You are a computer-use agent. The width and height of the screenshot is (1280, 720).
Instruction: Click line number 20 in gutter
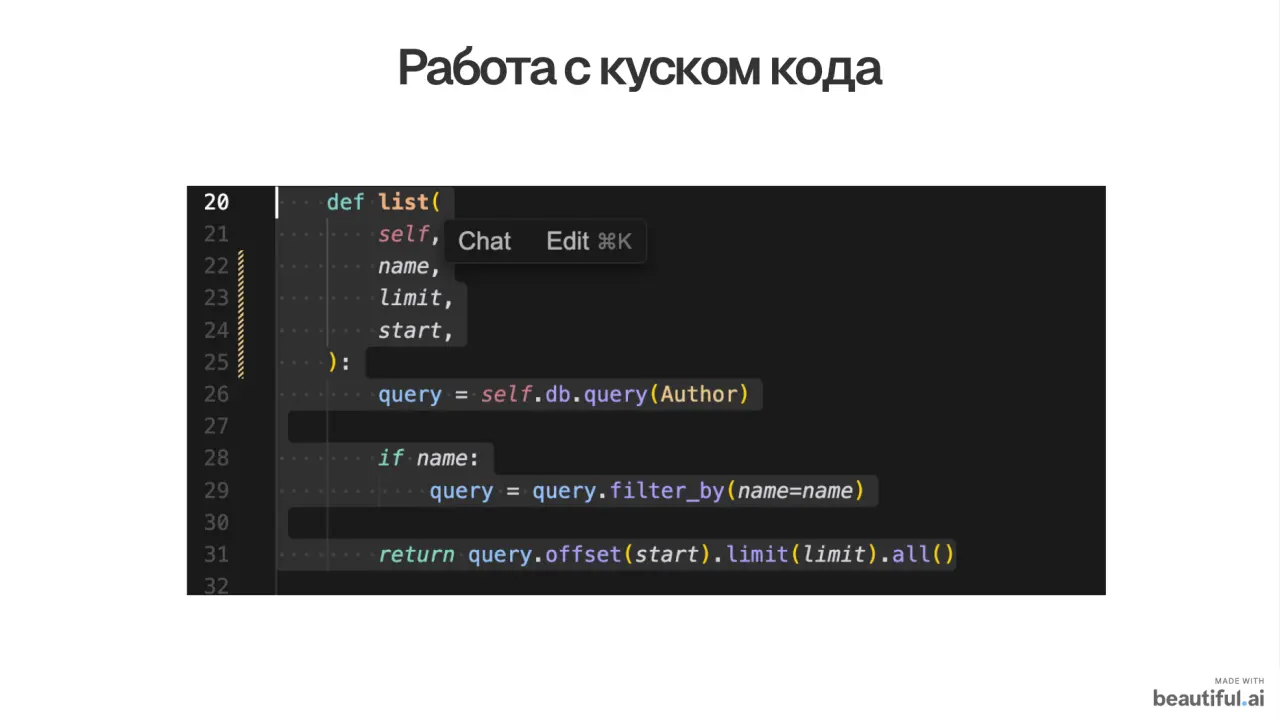(x=216, y=202)
